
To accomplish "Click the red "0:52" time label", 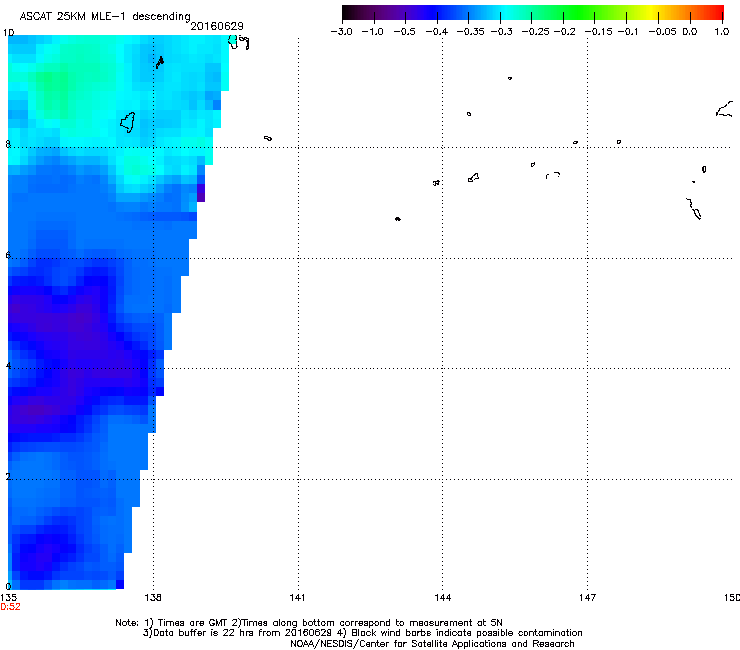I will [x=10, y=607].
